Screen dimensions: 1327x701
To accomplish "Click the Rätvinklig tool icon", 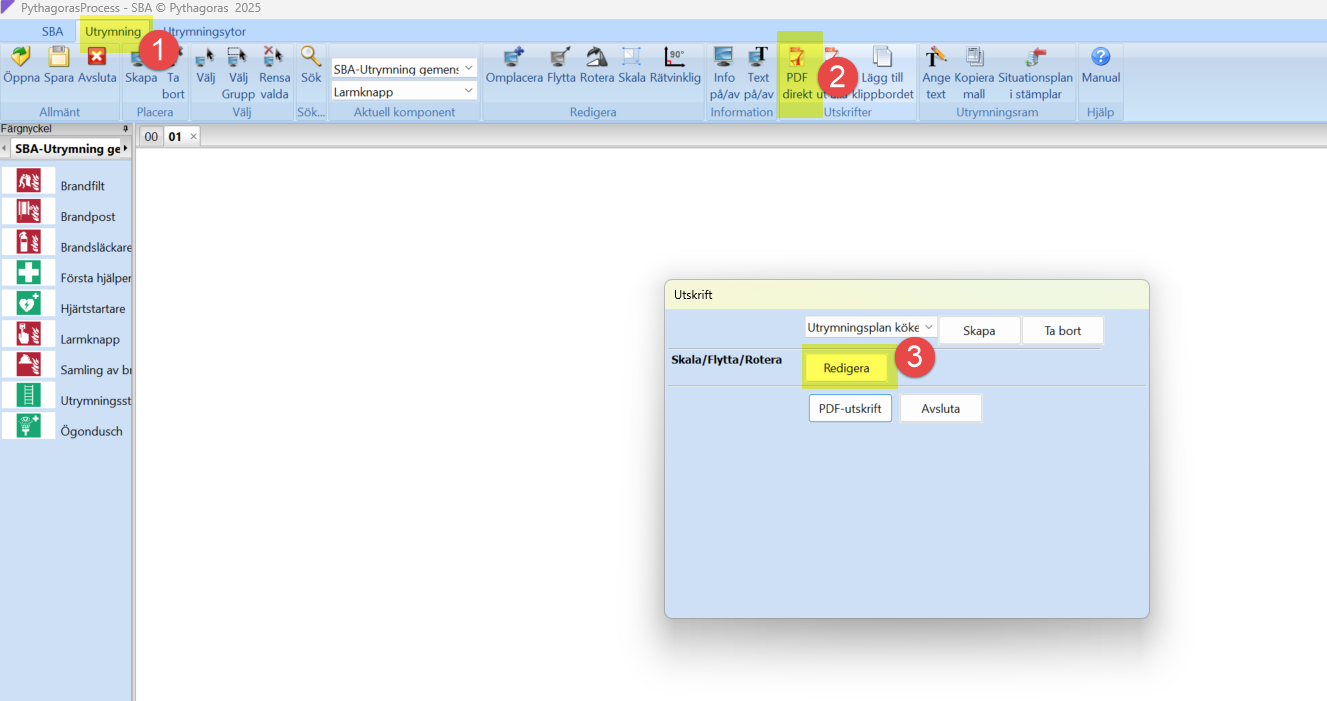I will click(675, 58).
